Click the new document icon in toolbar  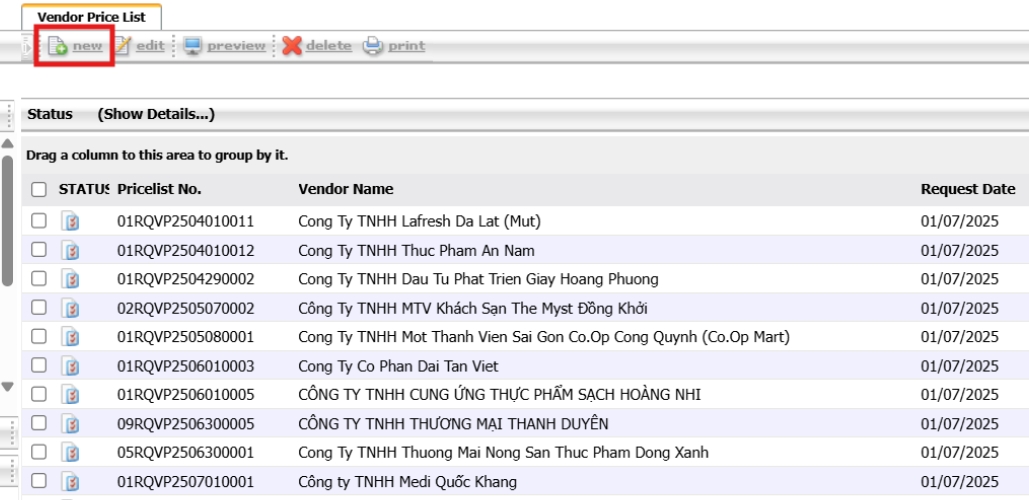pyautogui.click(x=58, y=46)
